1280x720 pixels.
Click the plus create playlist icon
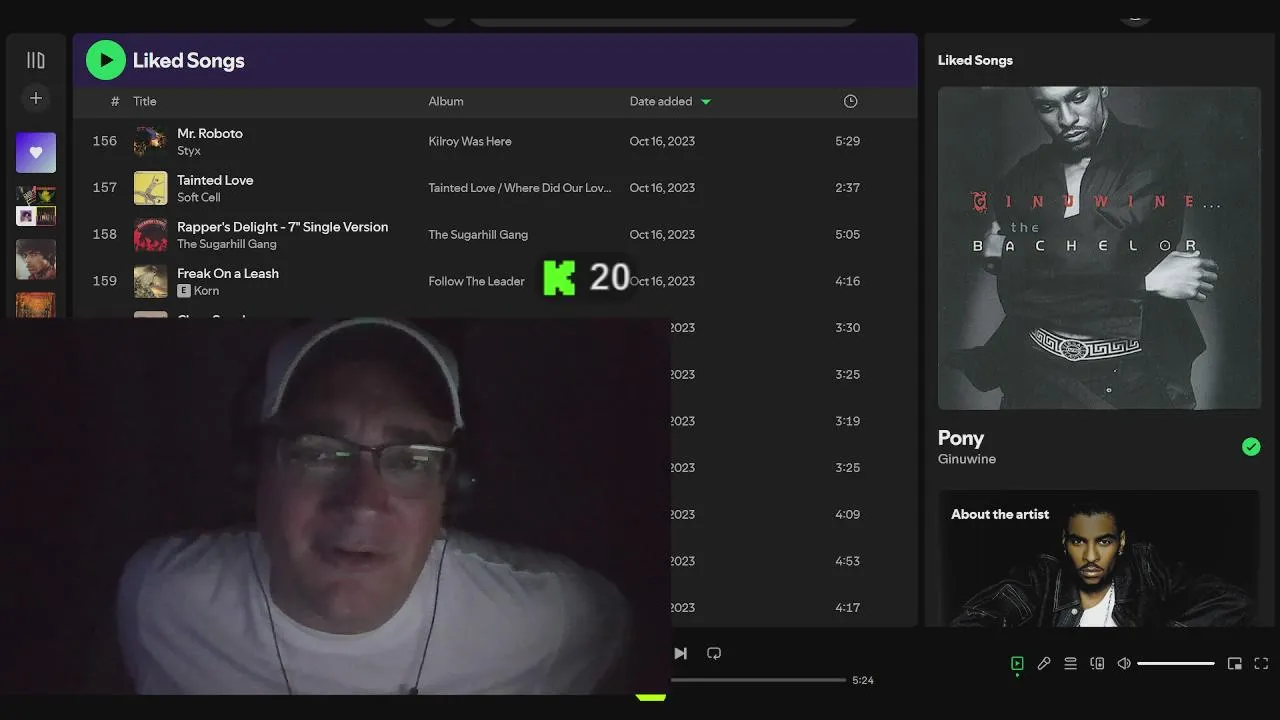click(x=36, y=98)
